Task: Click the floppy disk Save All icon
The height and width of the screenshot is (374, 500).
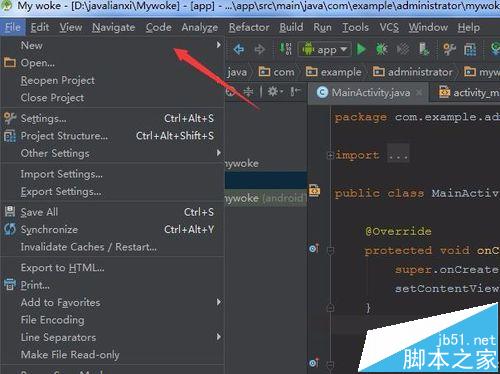Action: point(10,212)
